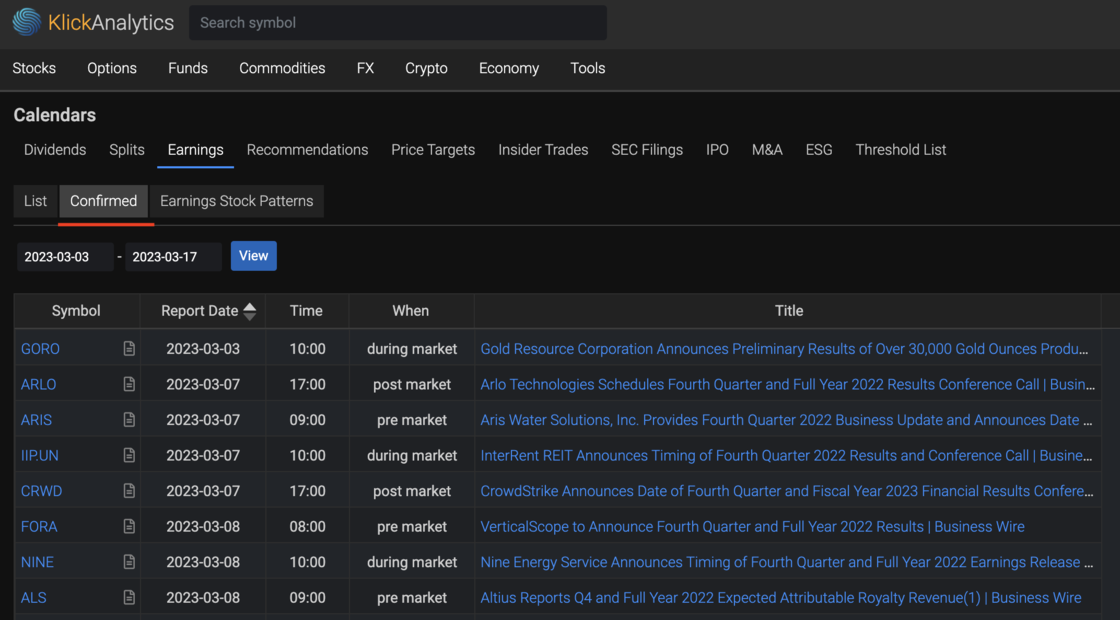The height and width of the screenshot is (620, 1120).
Task: Switch to Splits calendar tab
Action: point(127,150)
